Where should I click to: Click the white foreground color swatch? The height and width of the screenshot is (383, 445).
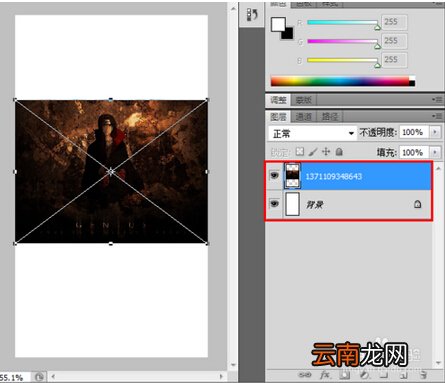coord(277,24)
